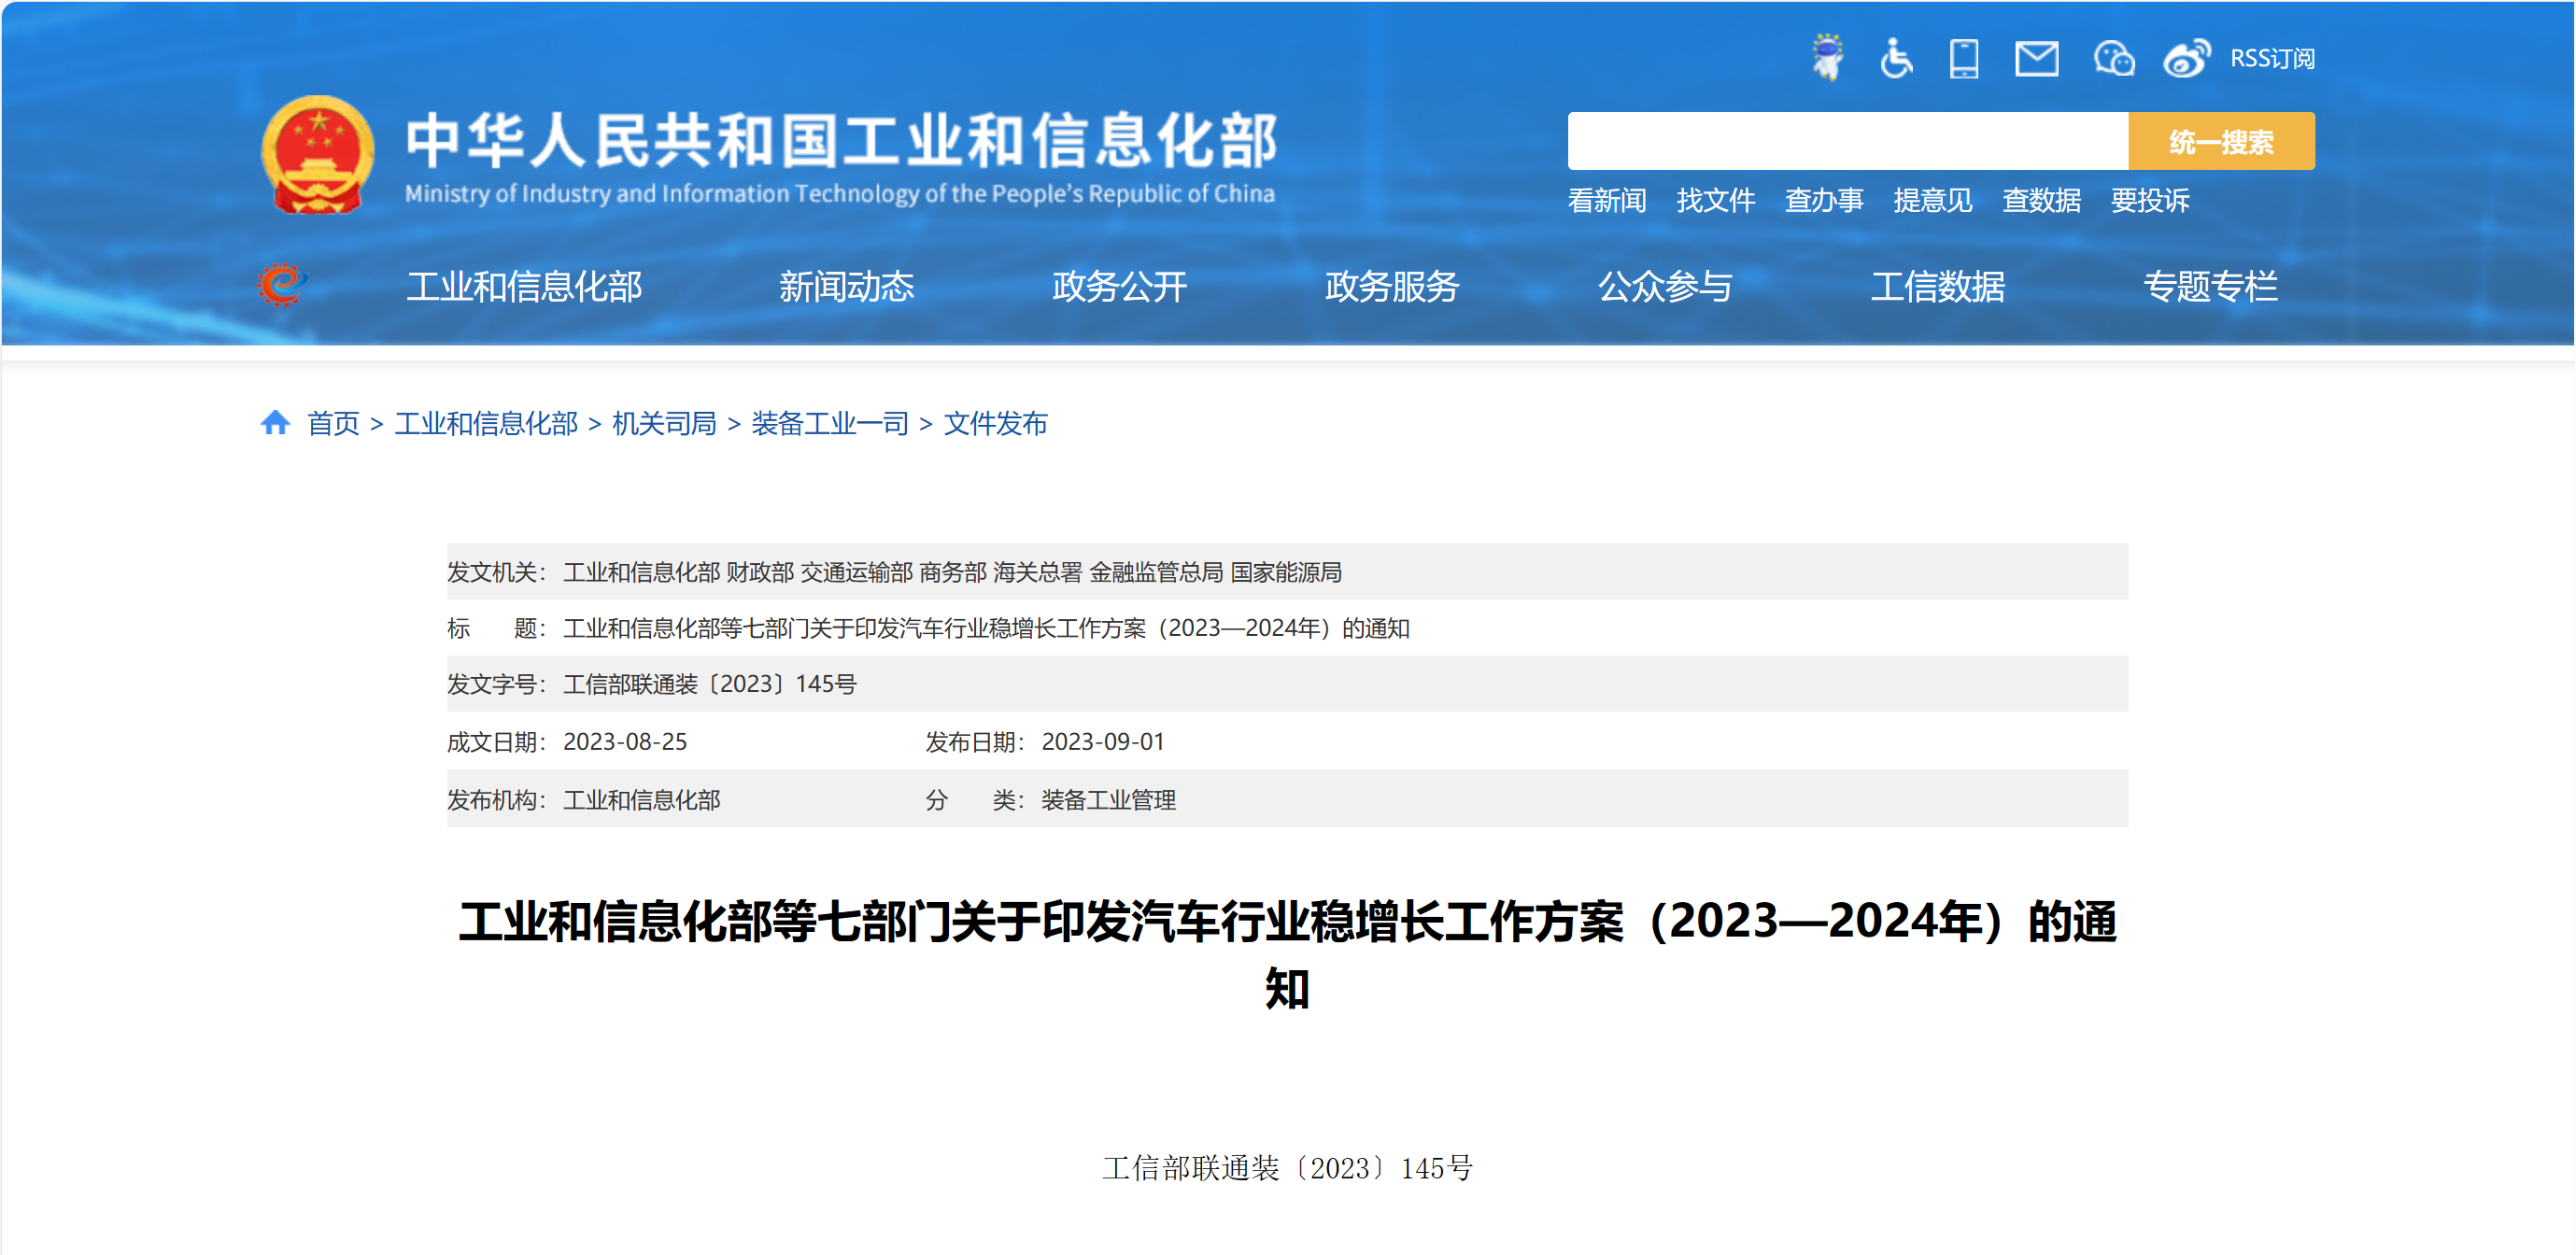Screen dimensions: 2576x1255
Task: Open the 公众参与 nav menu
Action: (x=1665, y=287)
